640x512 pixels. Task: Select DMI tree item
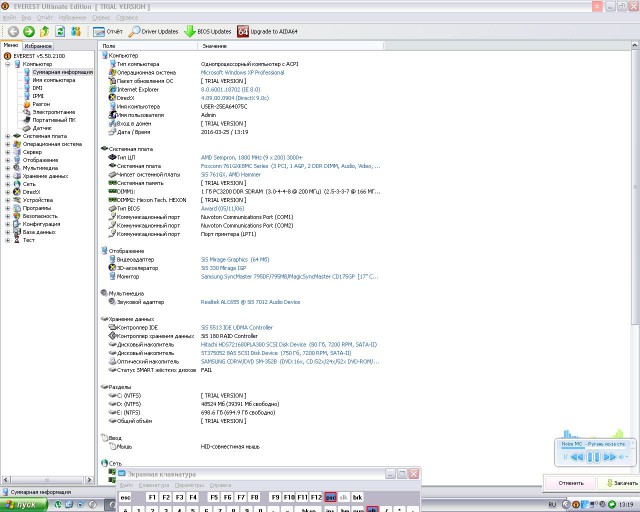(38, 88)
